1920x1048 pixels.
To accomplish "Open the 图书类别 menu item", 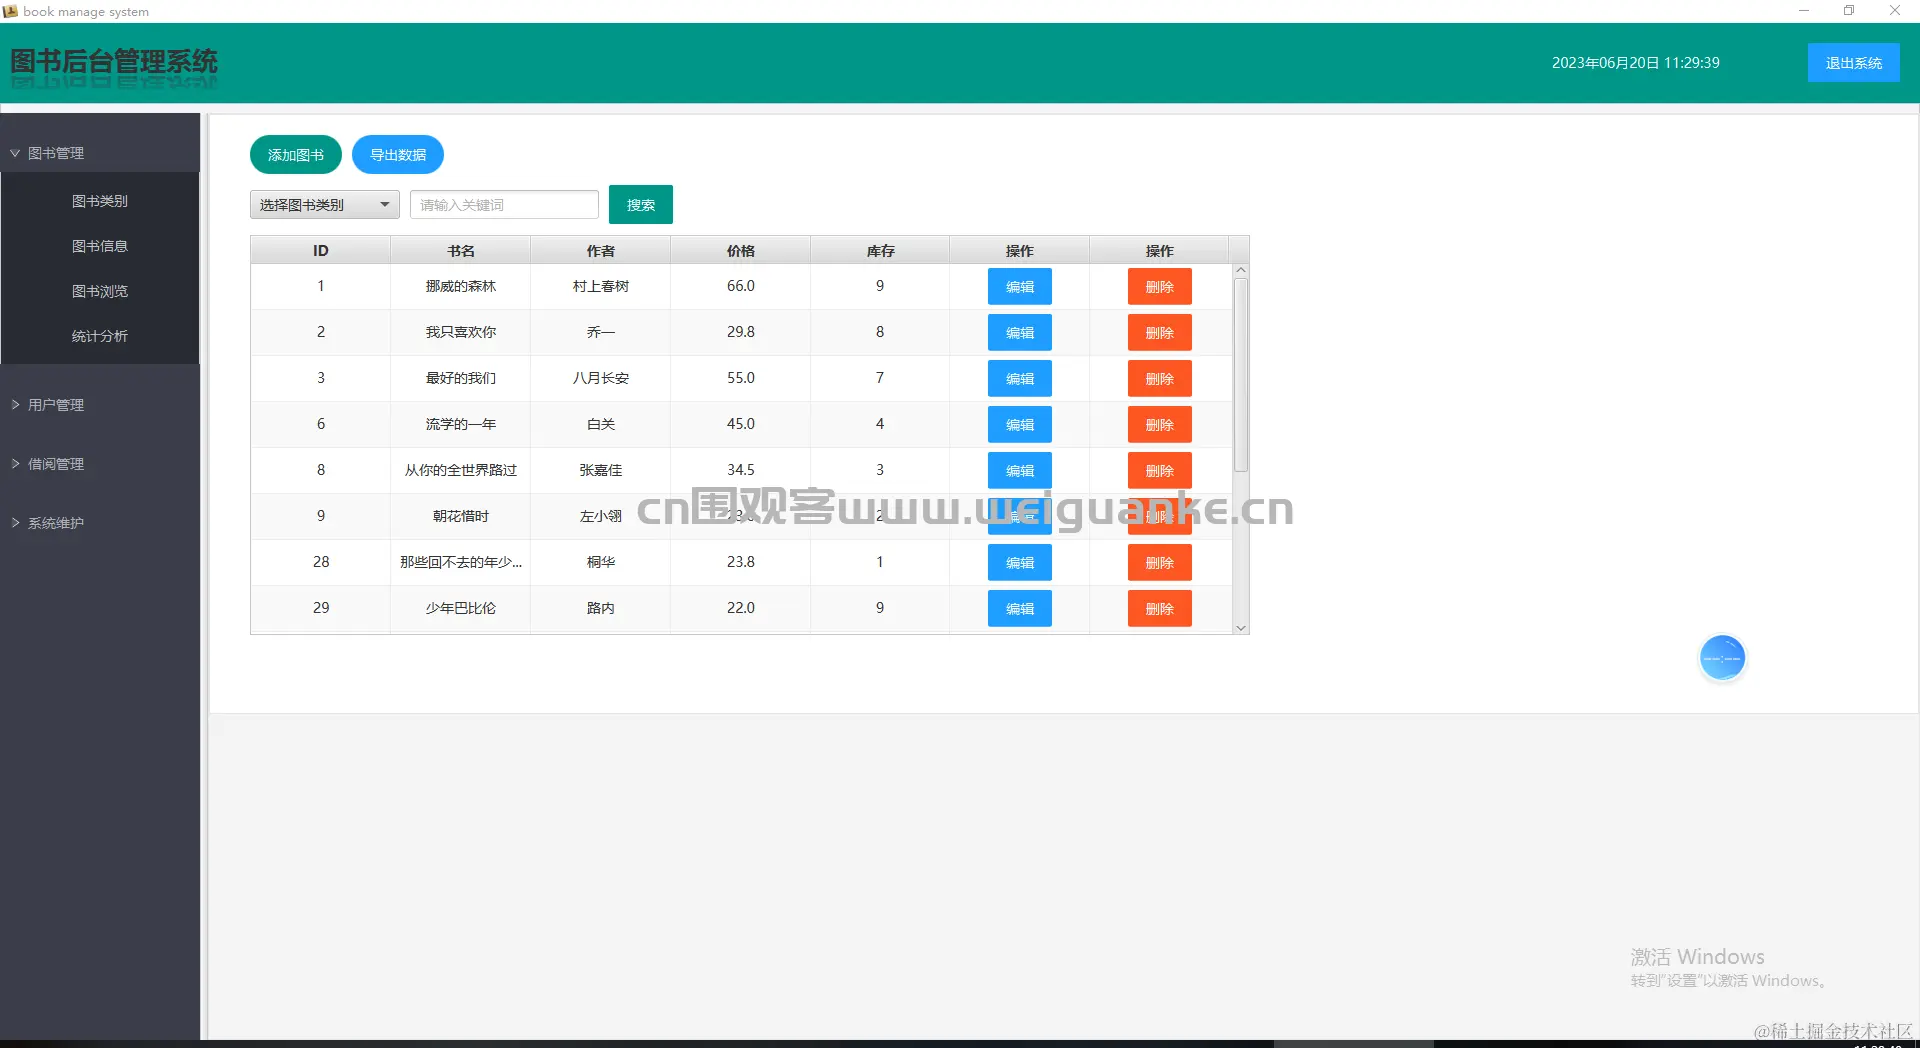I will [100, 201].
